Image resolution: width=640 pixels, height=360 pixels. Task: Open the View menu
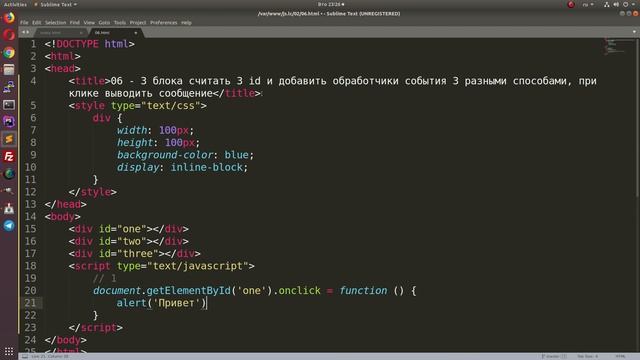[x=89, y=22]
